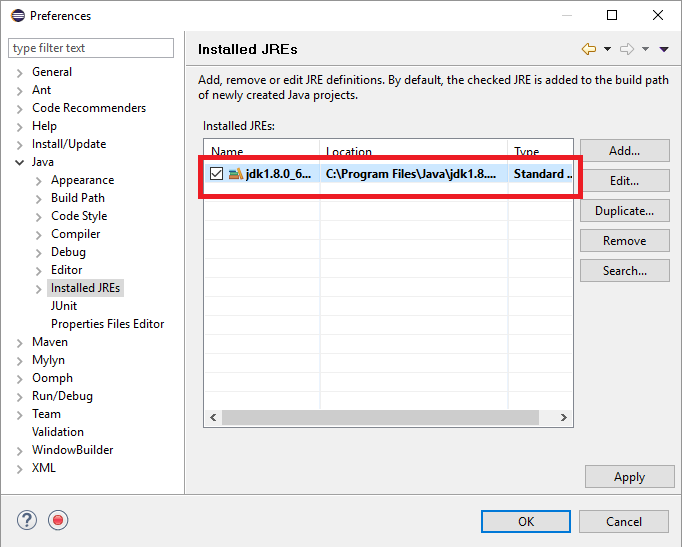Open Code Style preferences

[x=79, y=216]
